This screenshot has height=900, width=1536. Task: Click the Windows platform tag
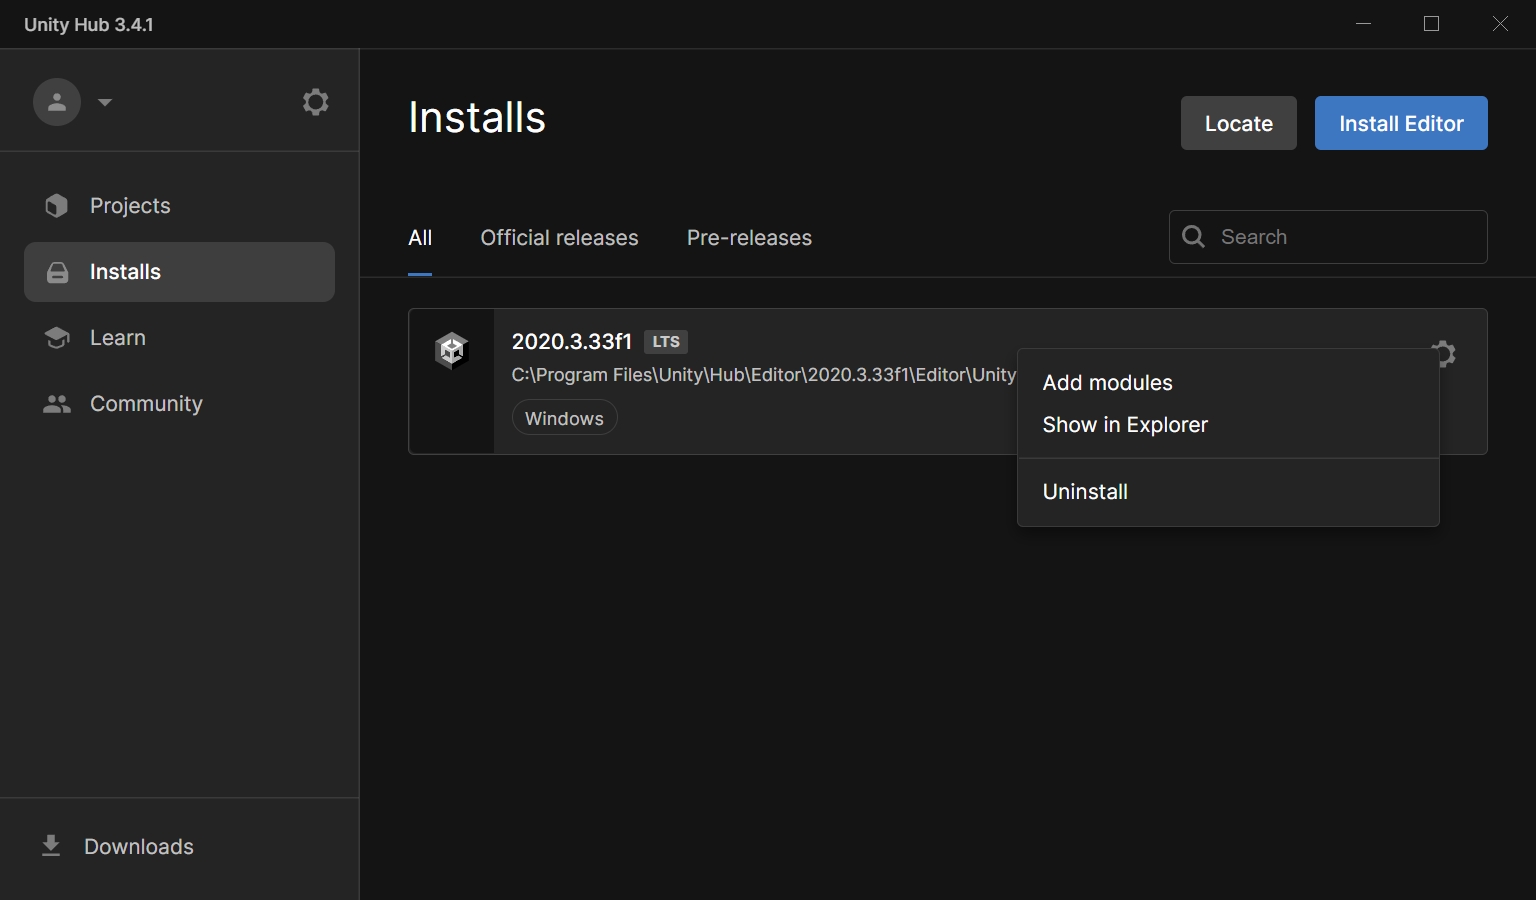pyautogui.click(x=564, y=418)
